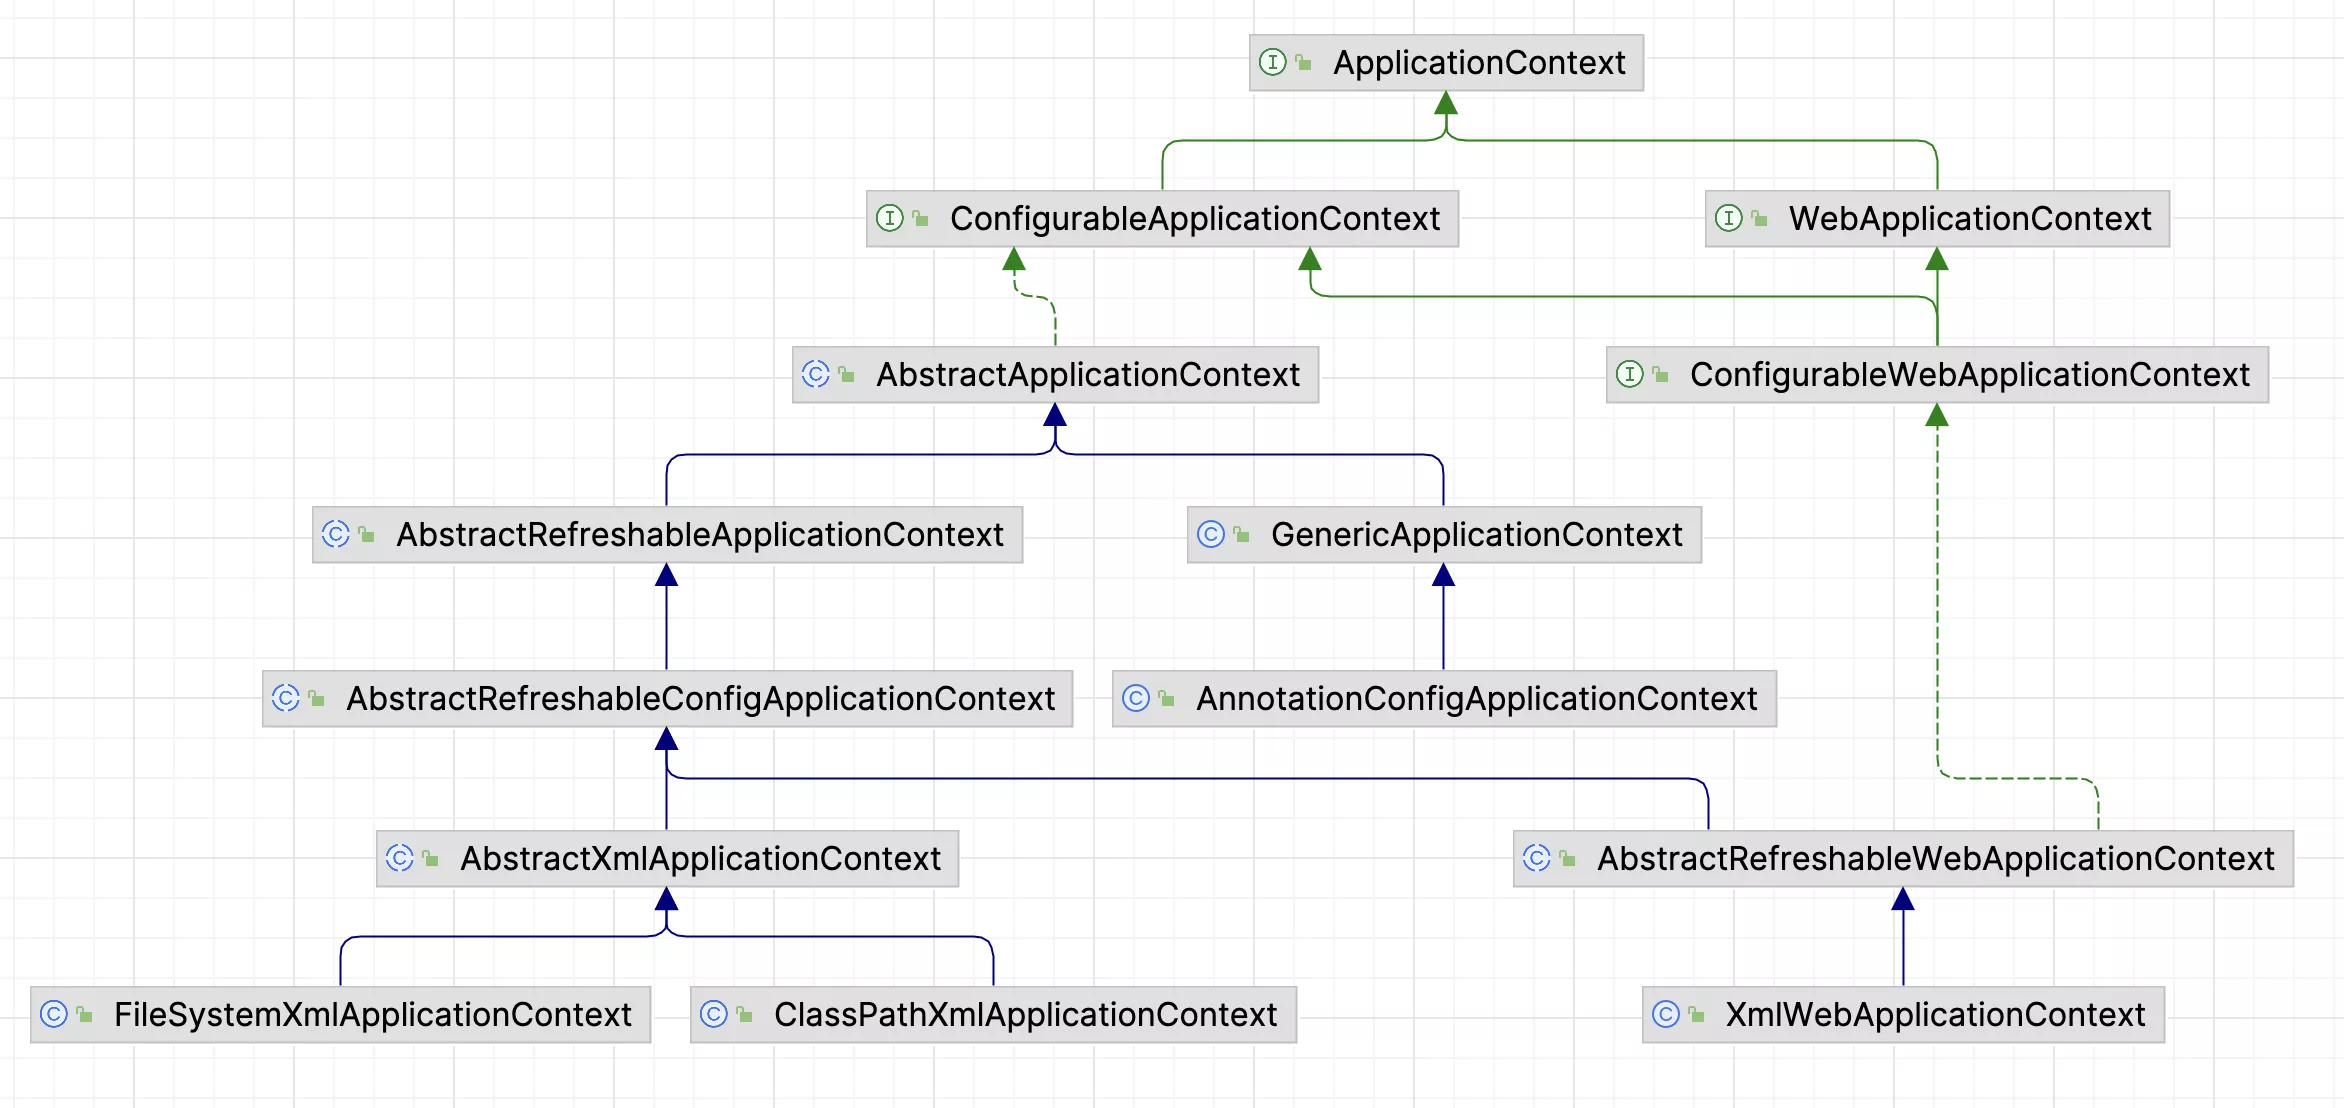Click the interface icon on ConfigurableWebApplicationContext node
This screenshot has width=2344, height=1108.
(x=1629, y=374)
